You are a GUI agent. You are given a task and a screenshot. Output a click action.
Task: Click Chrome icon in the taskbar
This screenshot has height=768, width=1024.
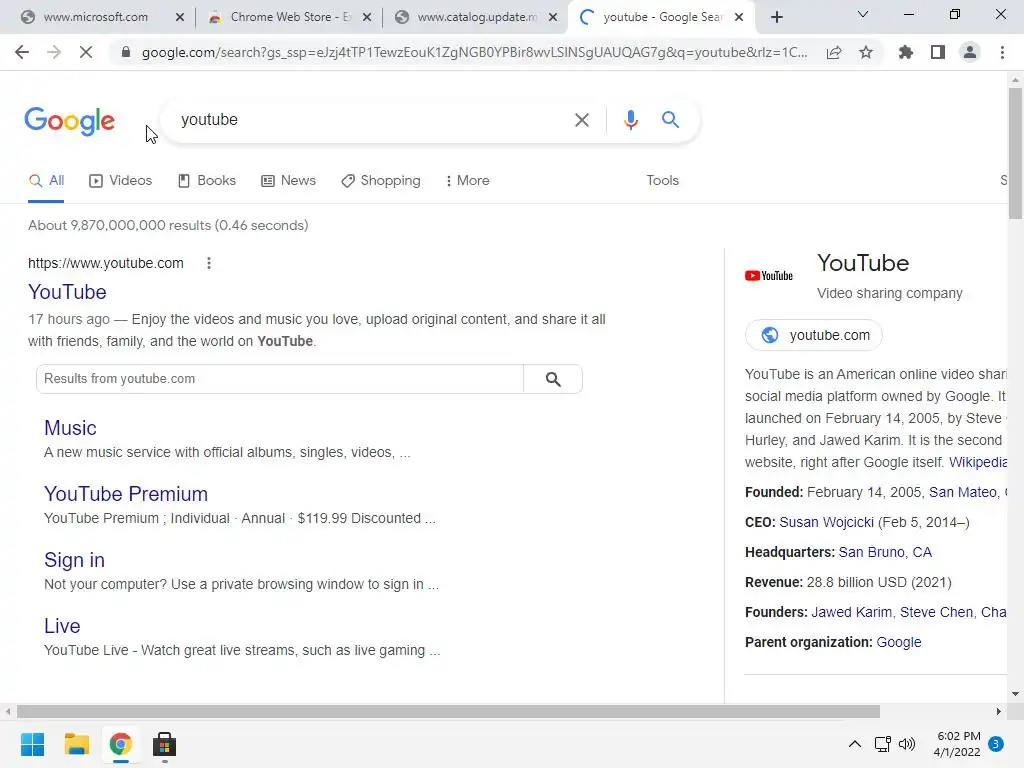coord(120,744)
